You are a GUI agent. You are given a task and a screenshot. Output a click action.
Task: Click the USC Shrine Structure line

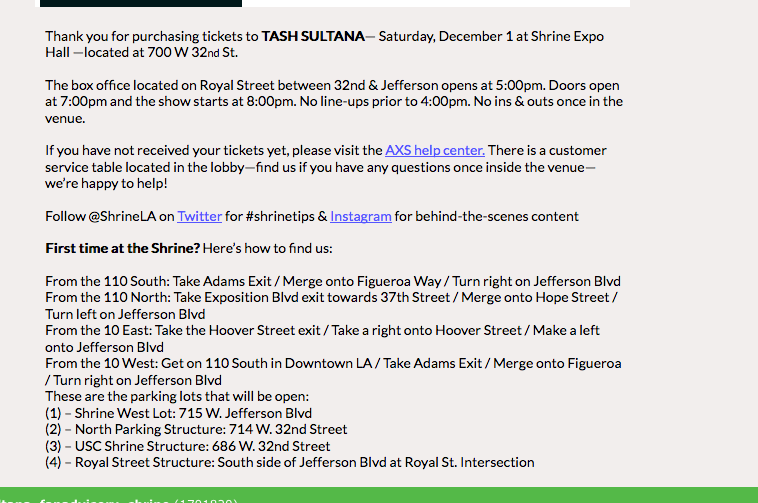[x=187, y=446]
